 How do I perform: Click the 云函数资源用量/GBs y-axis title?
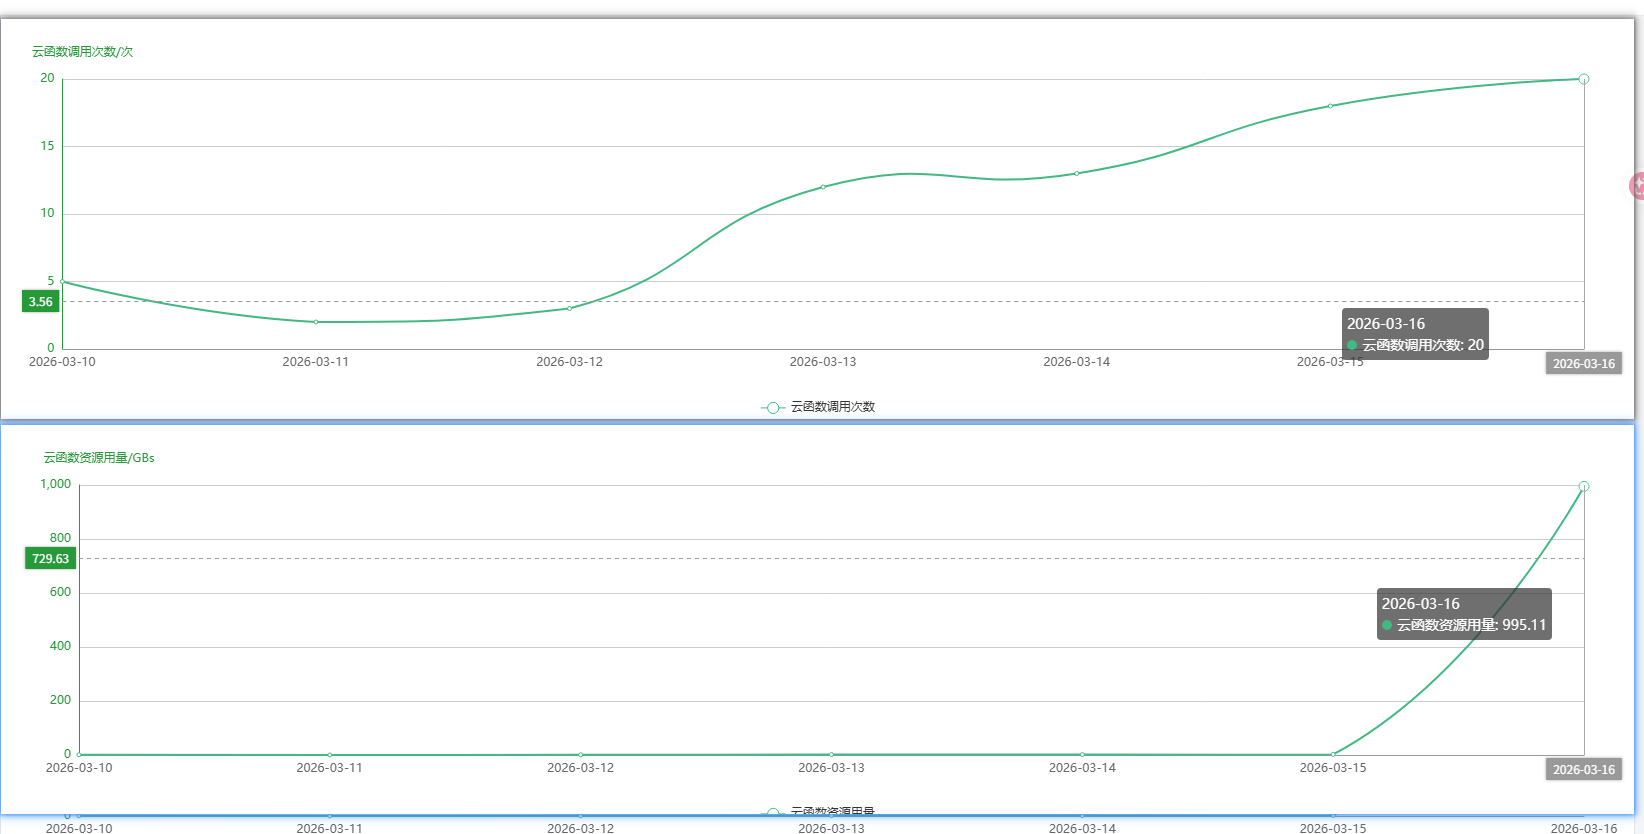coord(98,458)
